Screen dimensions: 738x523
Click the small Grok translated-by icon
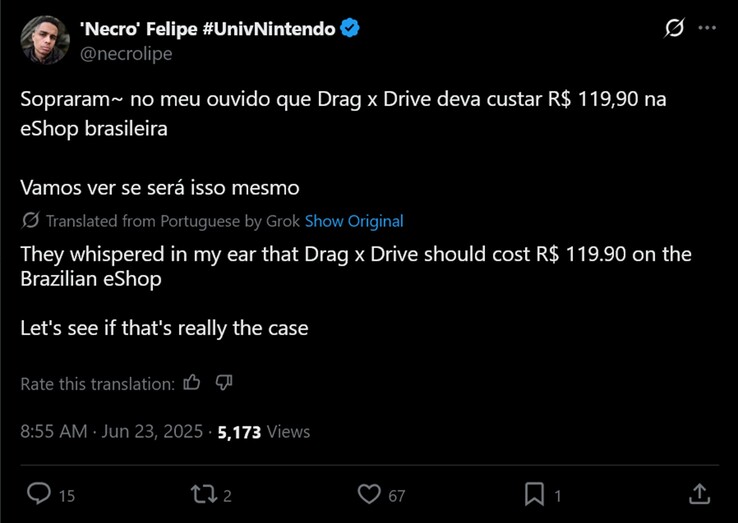click(x=30, y=221)
